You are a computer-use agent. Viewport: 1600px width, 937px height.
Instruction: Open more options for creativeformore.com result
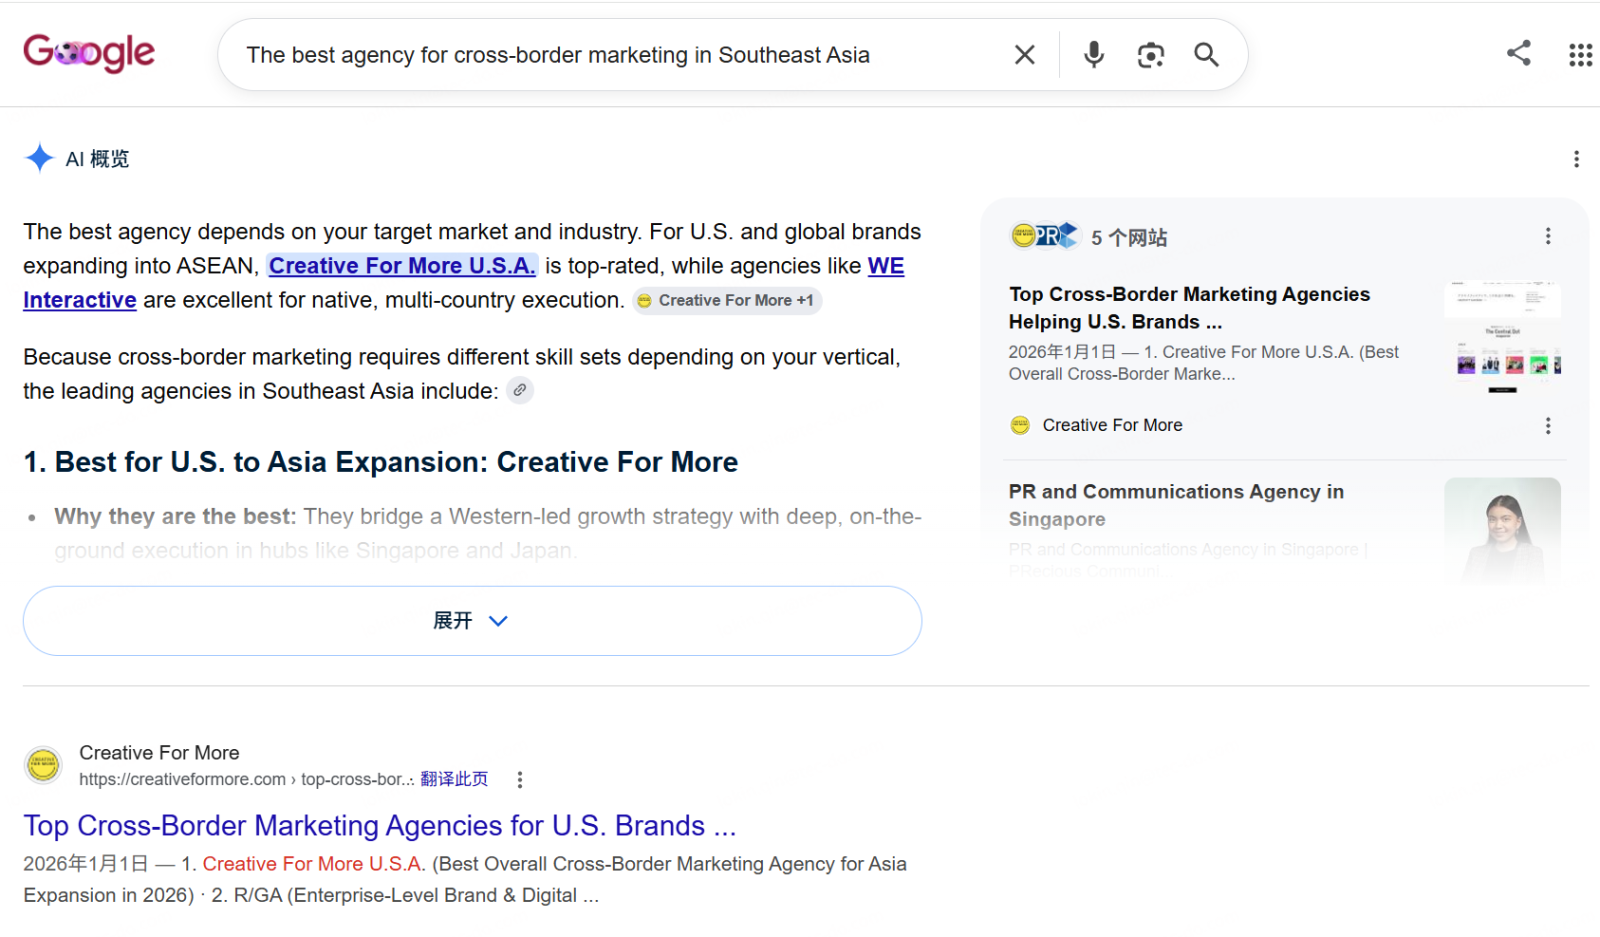coord(520,780)
